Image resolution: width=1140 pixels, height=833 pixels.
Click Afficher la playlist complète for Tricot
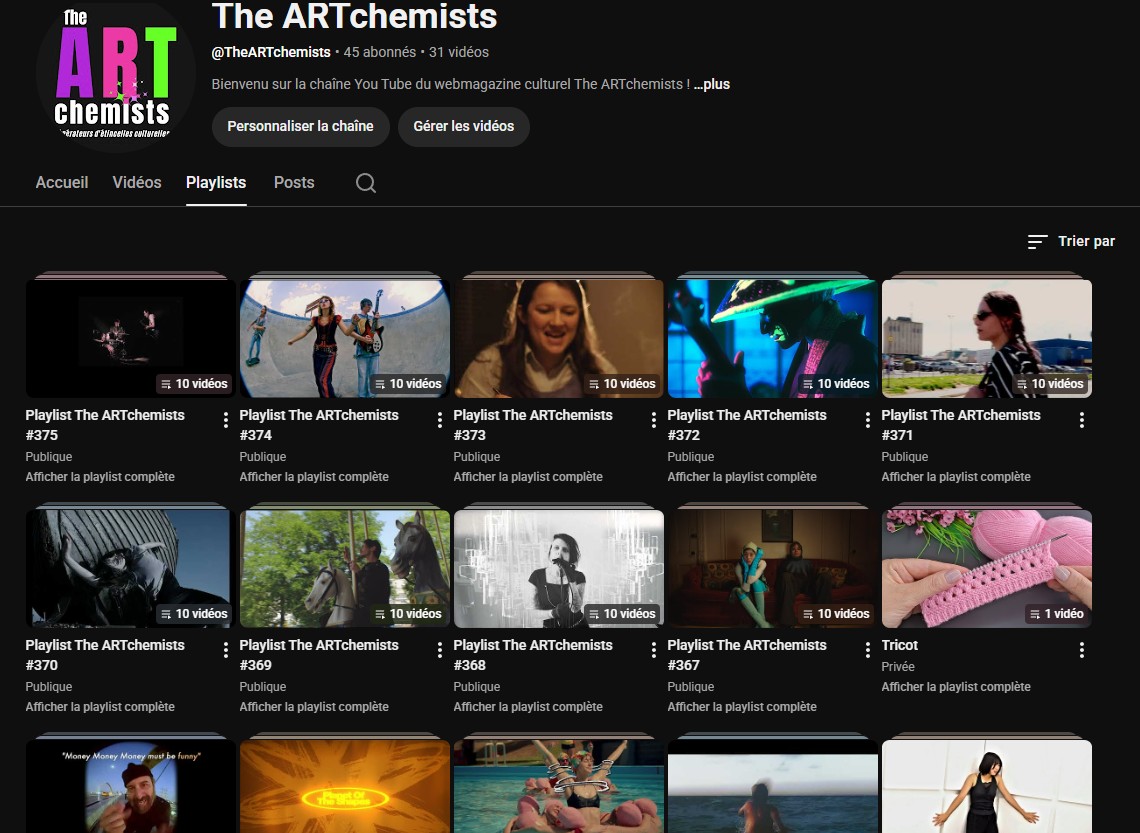(x=956, y=687)
